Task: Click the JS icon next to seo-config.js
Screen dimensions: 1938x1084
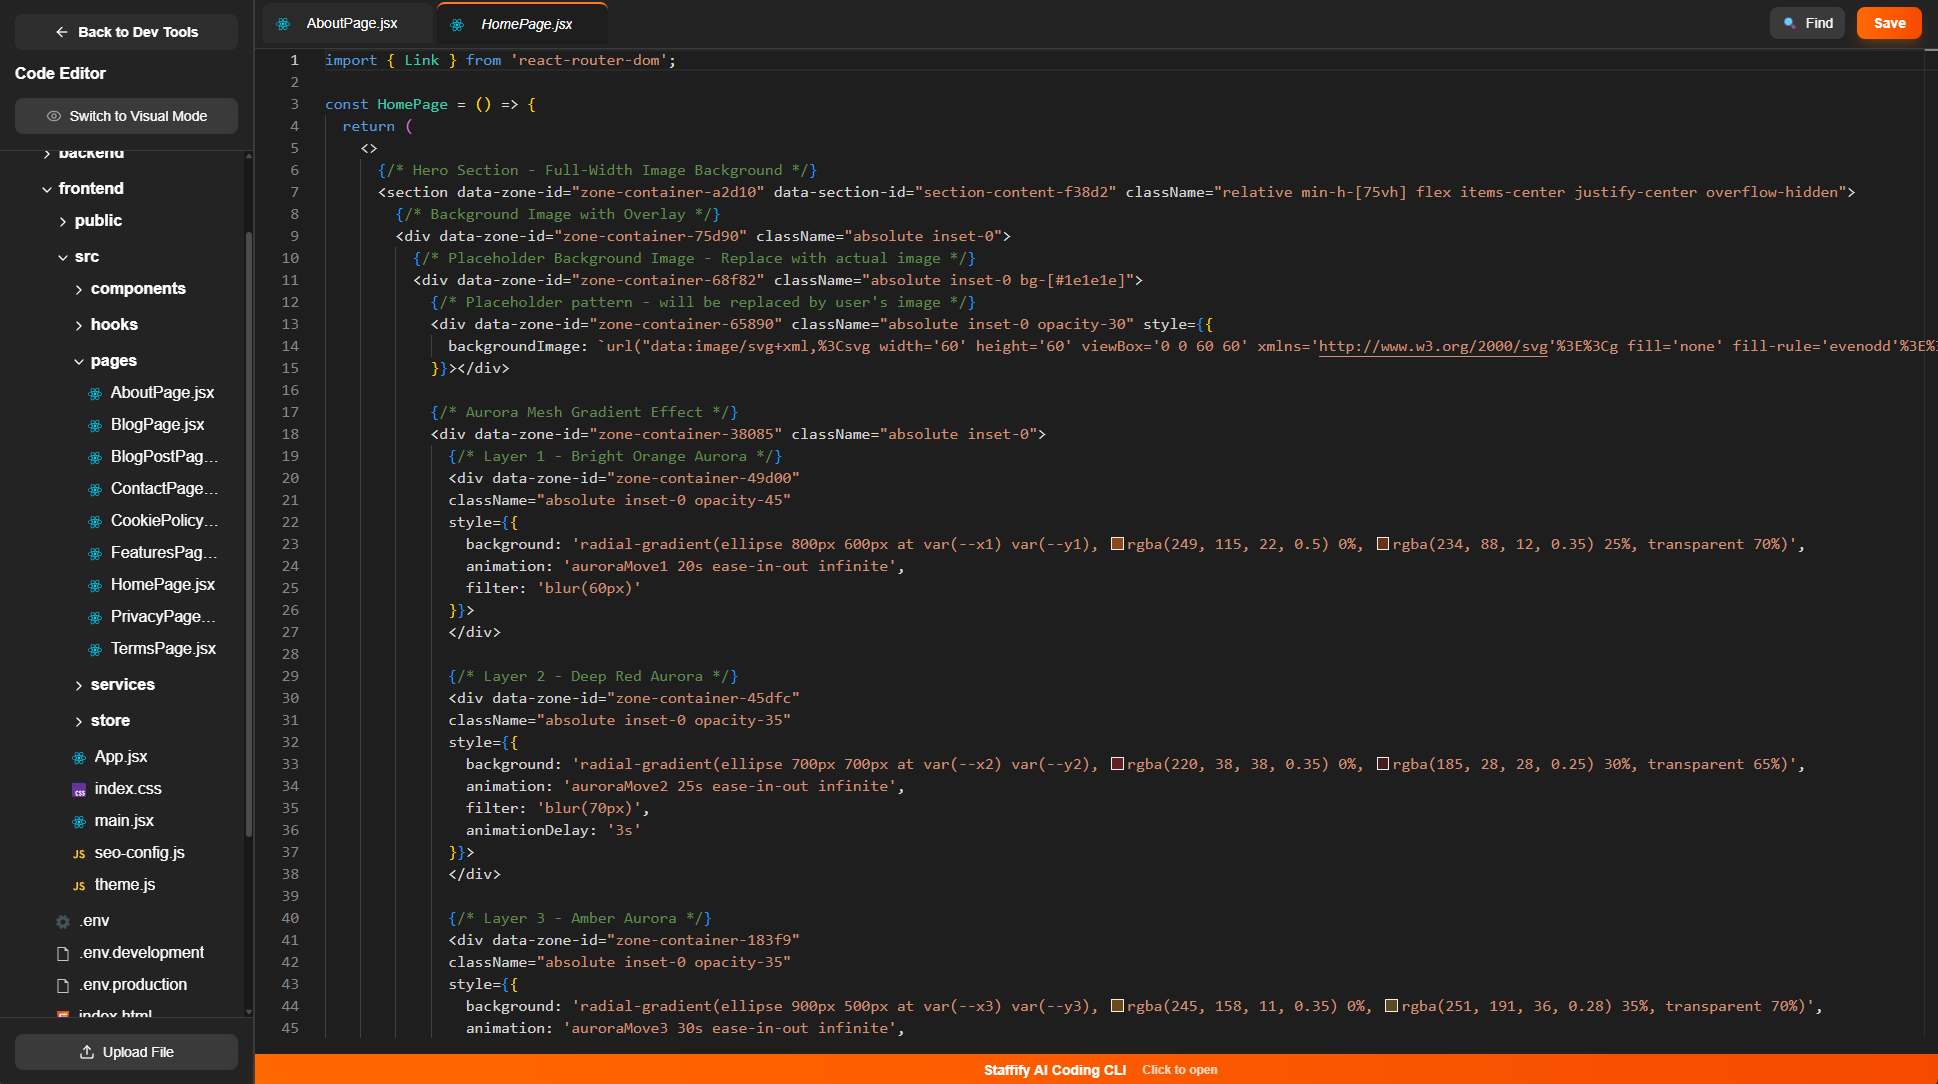Action: [79, 854]
